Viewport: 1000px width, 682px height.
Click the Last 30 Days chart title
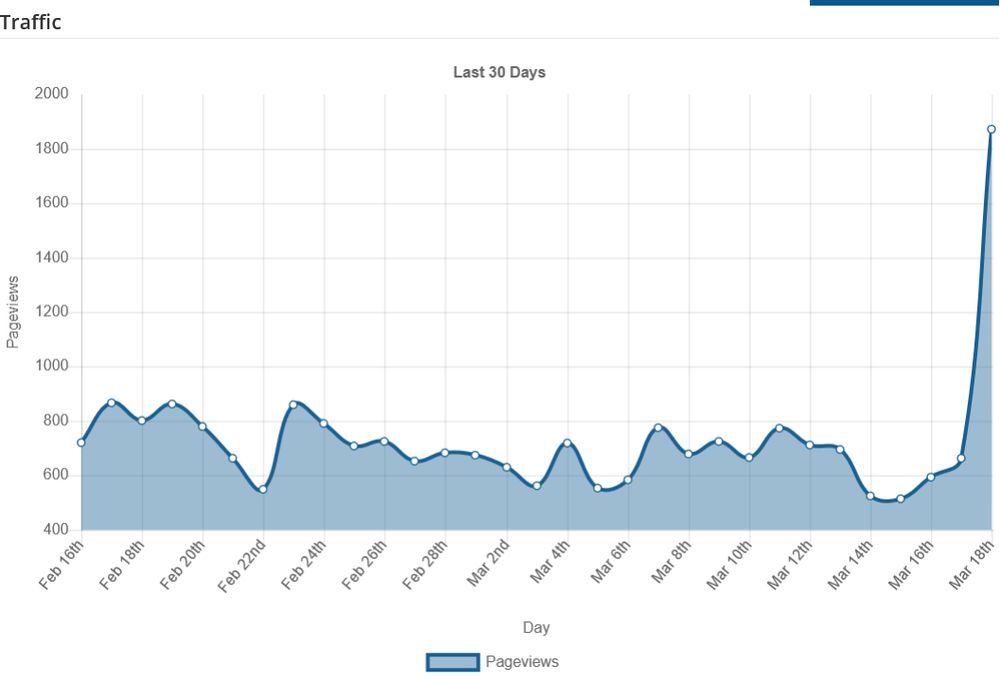(499, 72)
